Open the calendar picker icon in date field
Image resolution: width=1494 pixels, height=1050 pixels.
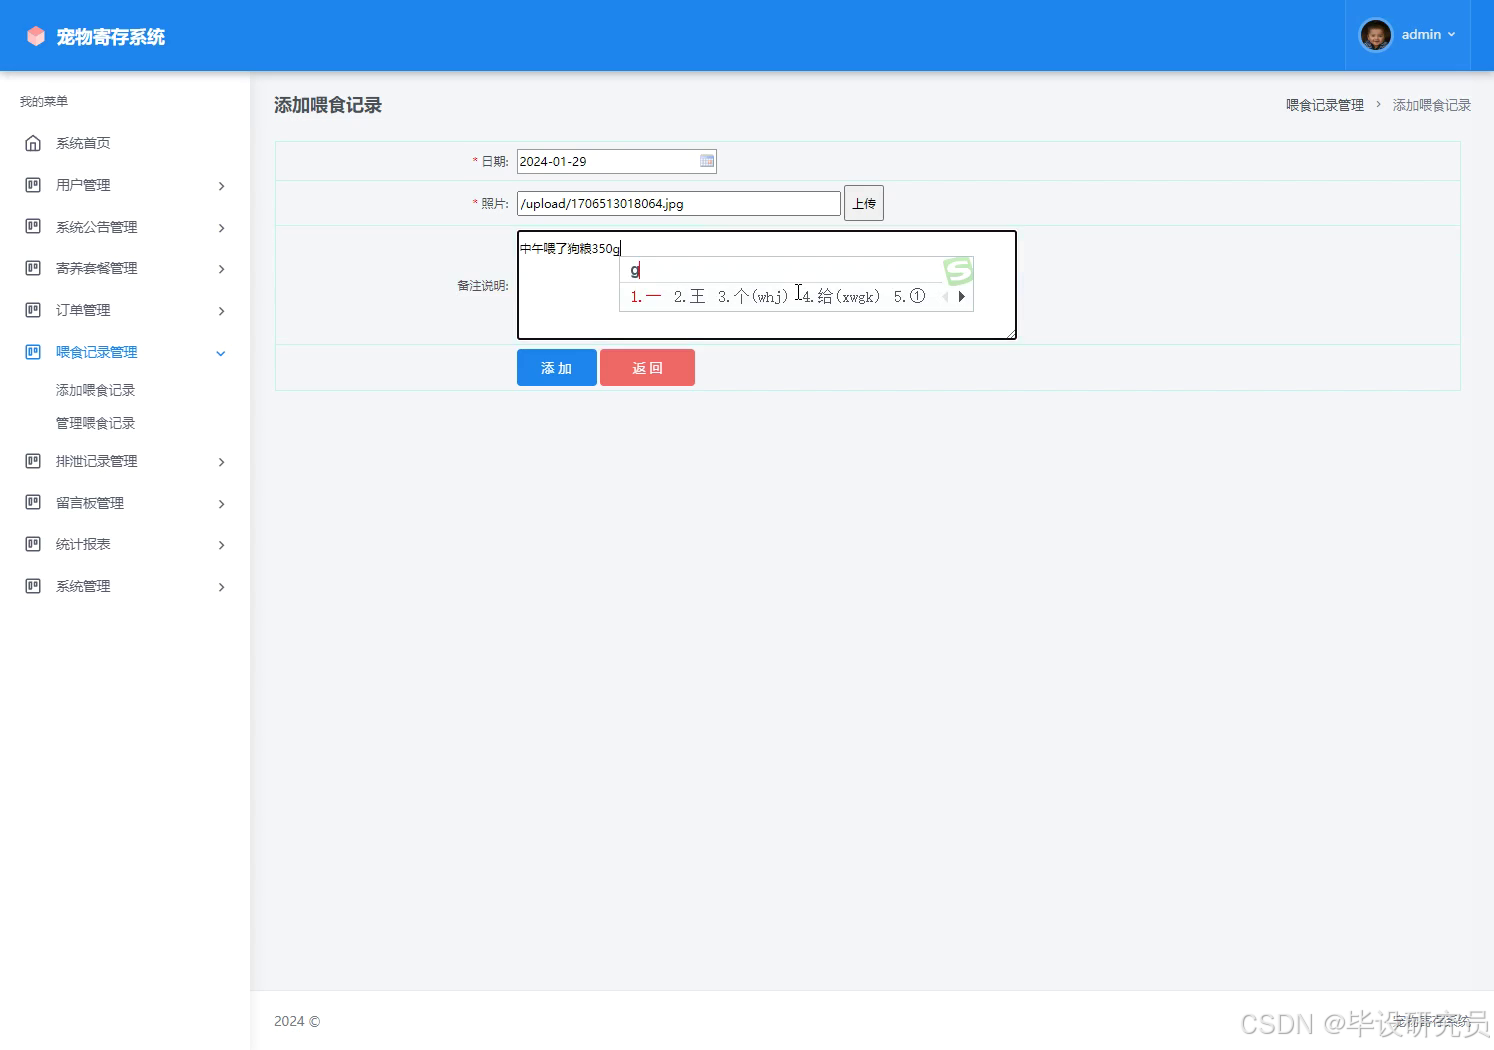click(x=707, y=161)
